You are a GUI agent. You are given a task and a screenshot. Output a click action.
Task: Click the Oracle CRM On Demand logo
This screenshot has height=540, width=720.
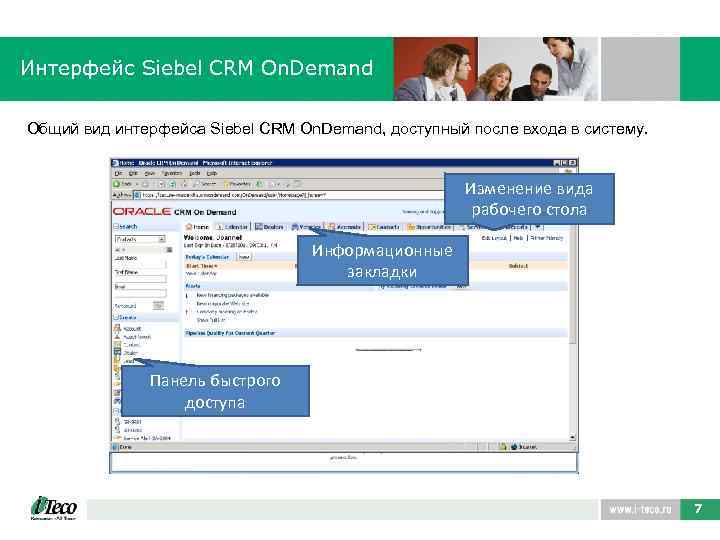coord(174,212)
